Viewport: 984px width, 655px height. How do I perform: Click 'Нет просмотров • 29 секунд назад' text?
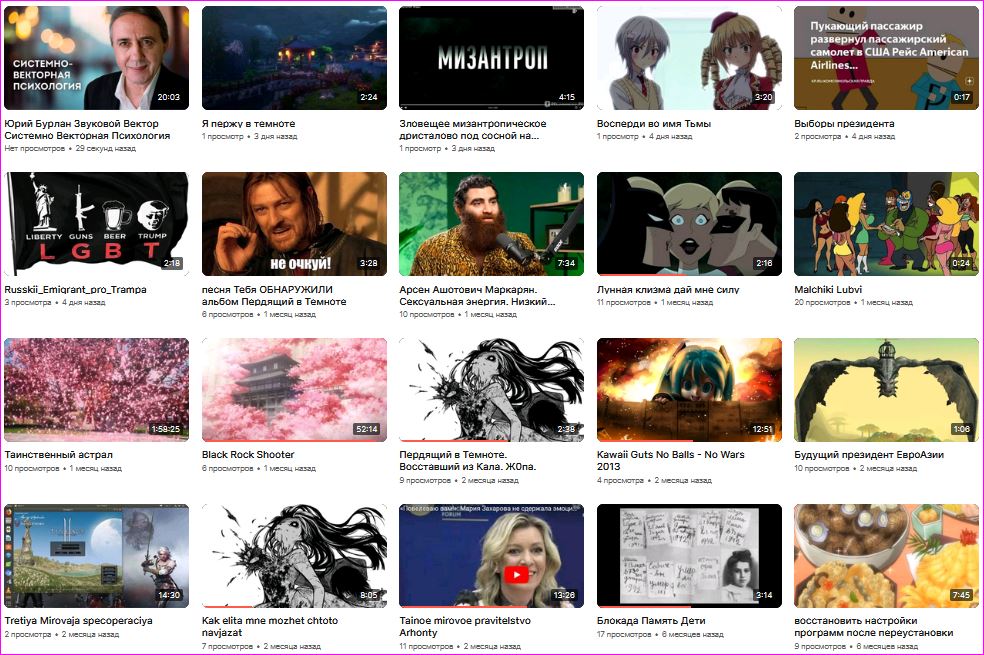click(70, 149)
